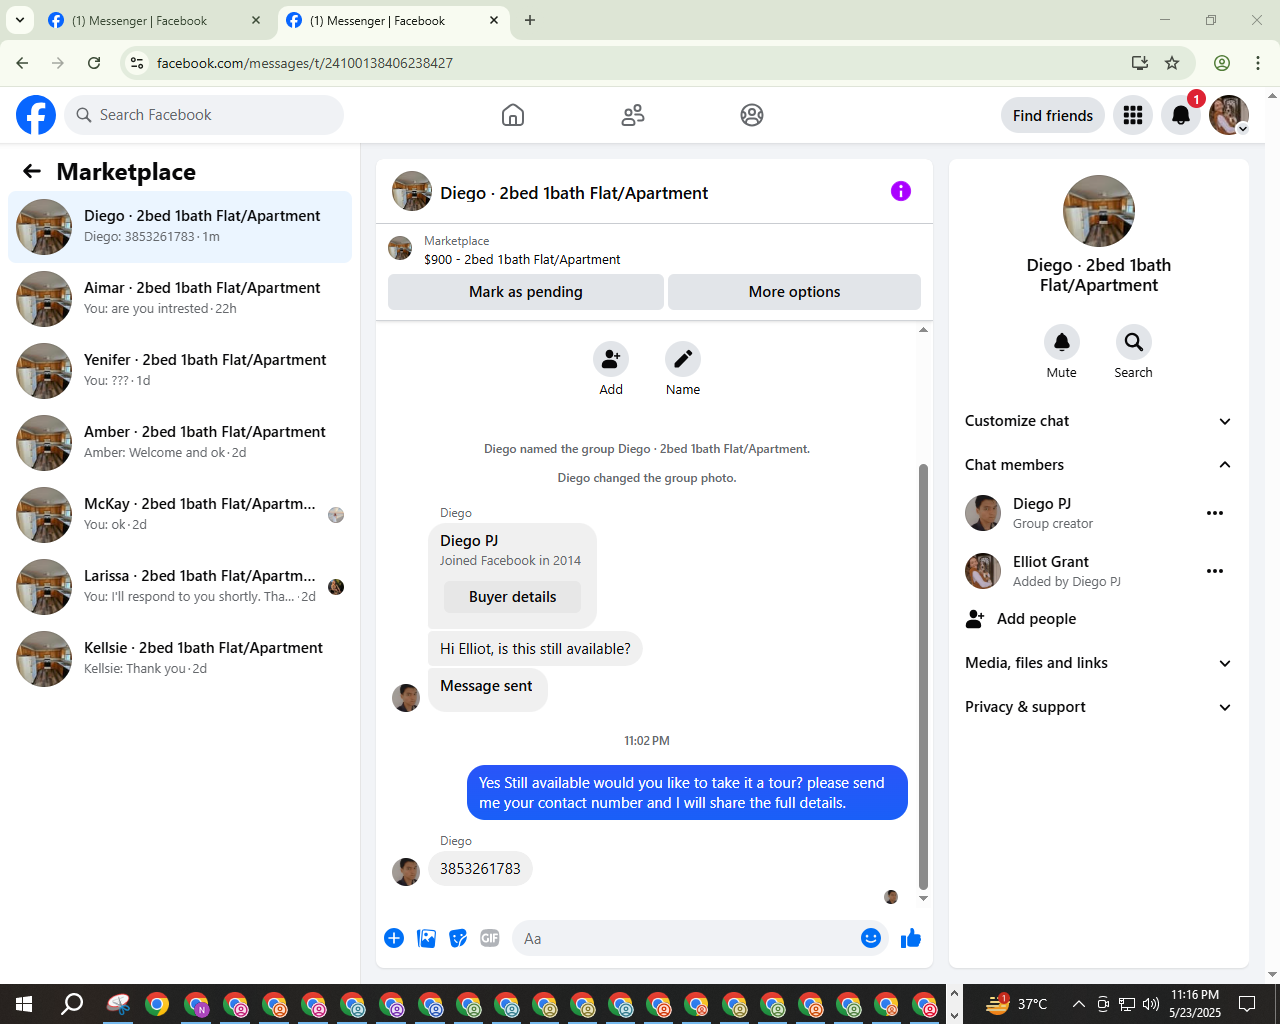1280x1024 pixels.
Task: Close the active Messenger tab
Action: [494, 20]
